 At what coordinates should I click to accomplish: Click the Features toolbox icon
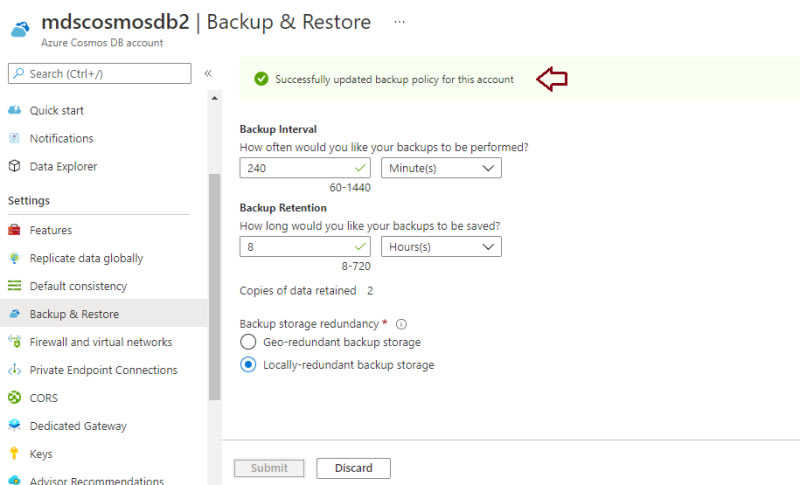(x=14, y=230)
